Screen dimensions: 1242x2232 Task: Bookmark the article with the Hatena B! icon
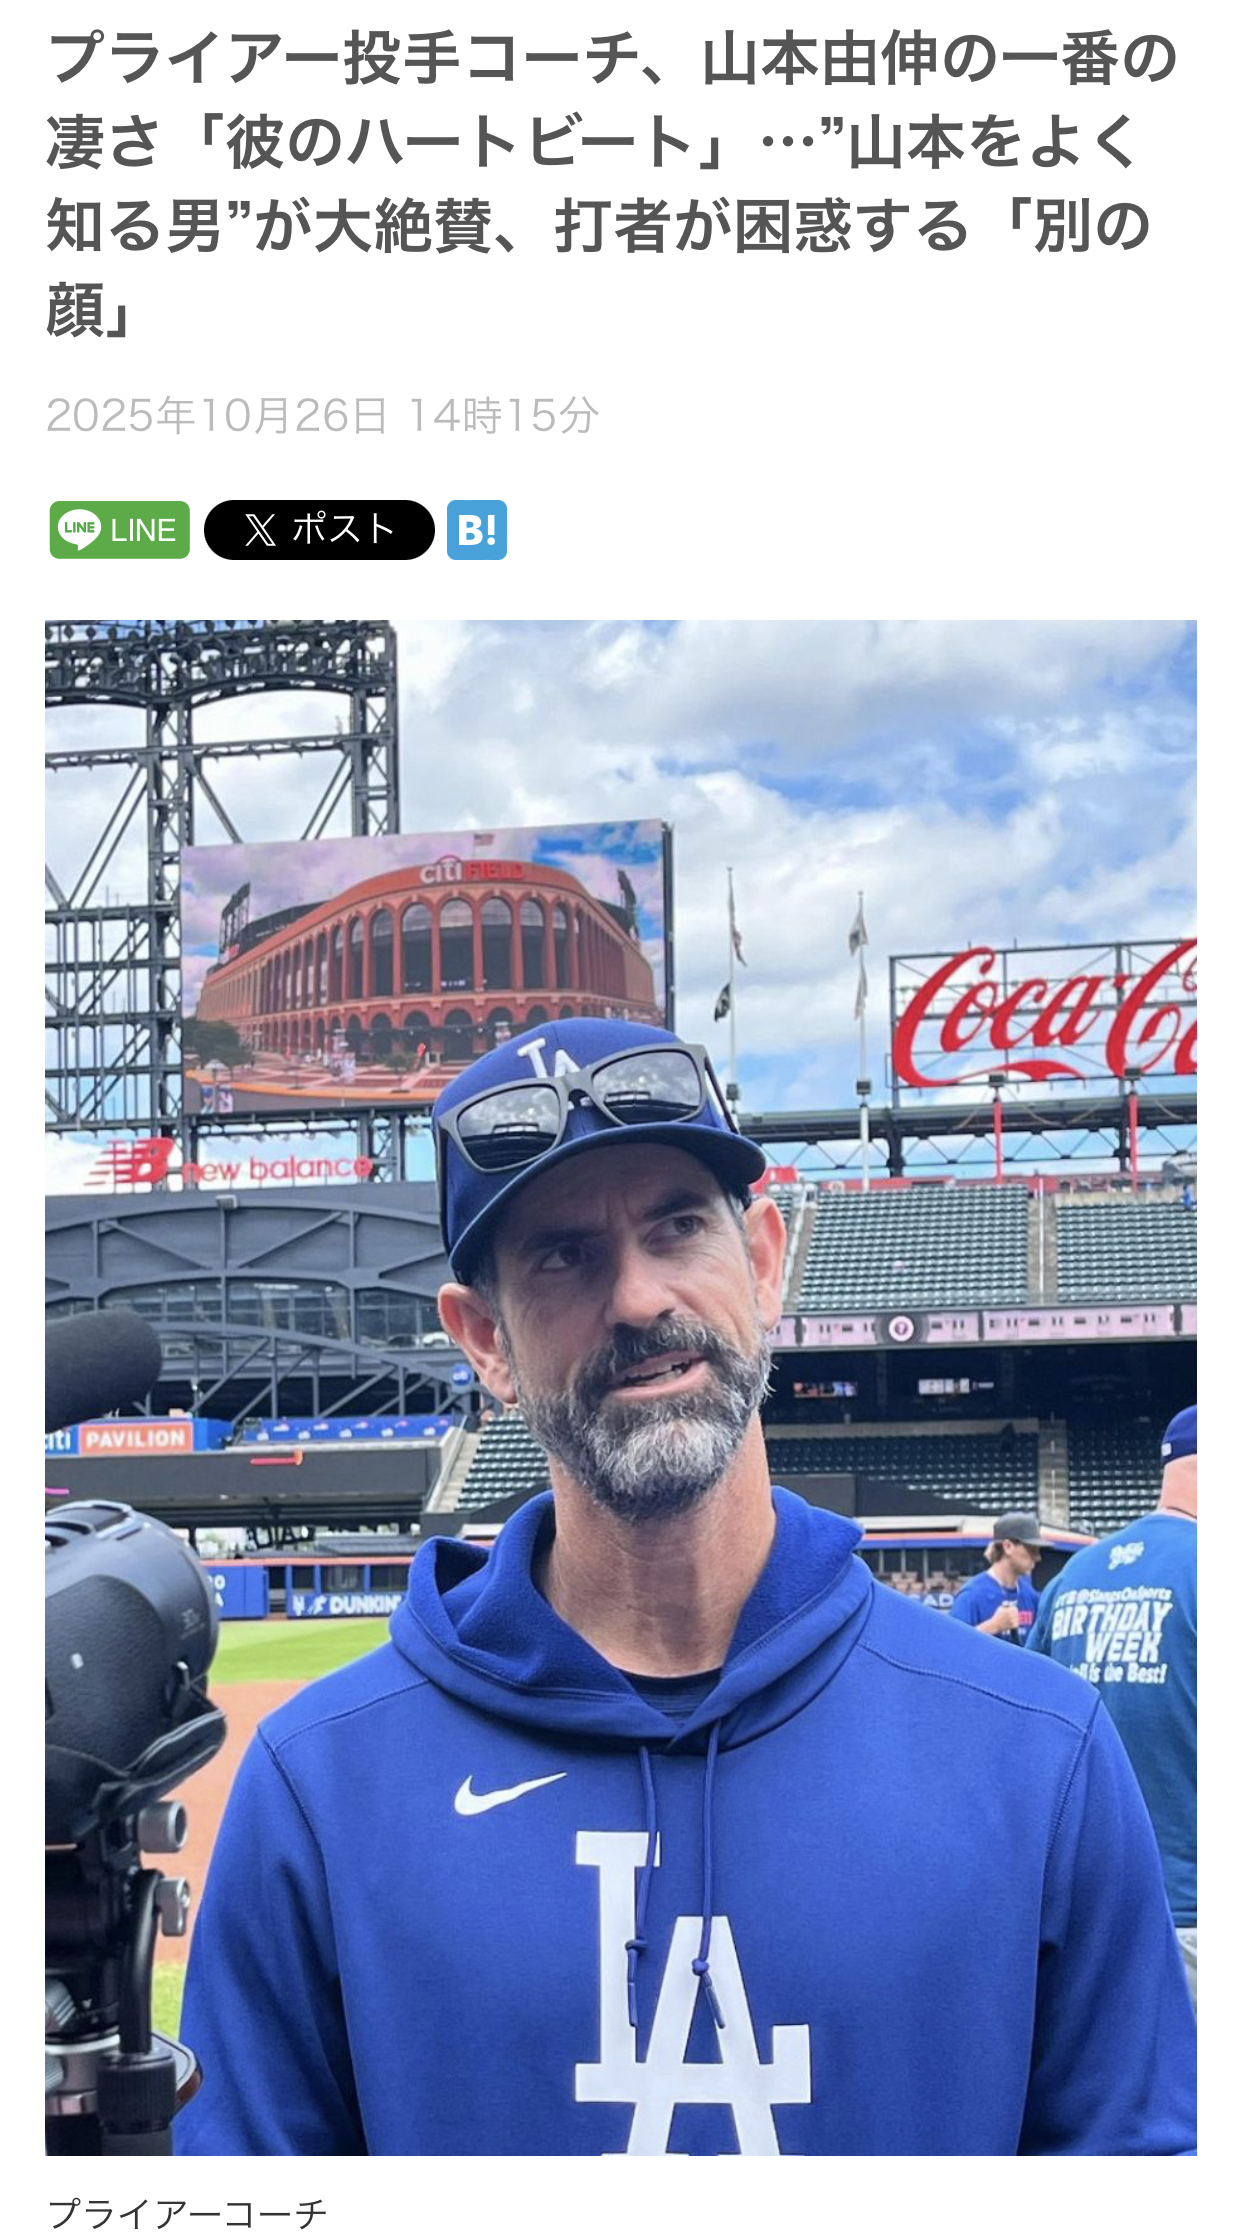(x=476, y=529)
